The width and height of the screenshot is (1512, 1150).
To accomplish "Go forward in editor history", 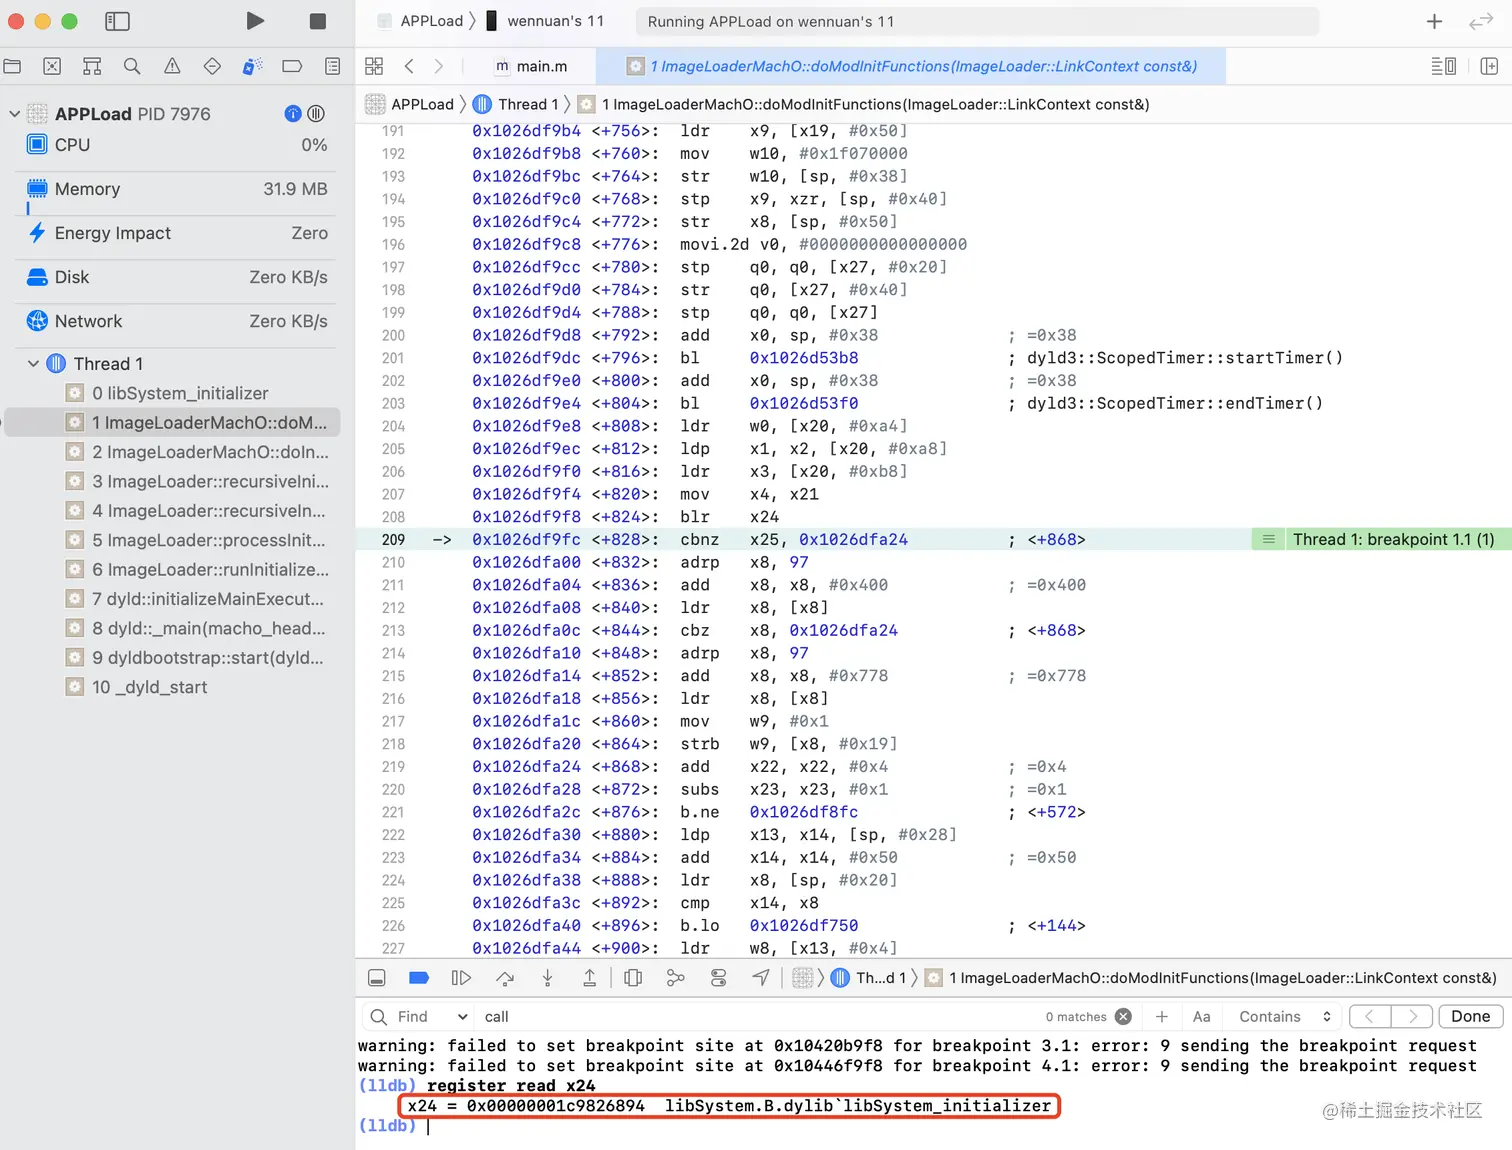I will [x=438, y=66].
